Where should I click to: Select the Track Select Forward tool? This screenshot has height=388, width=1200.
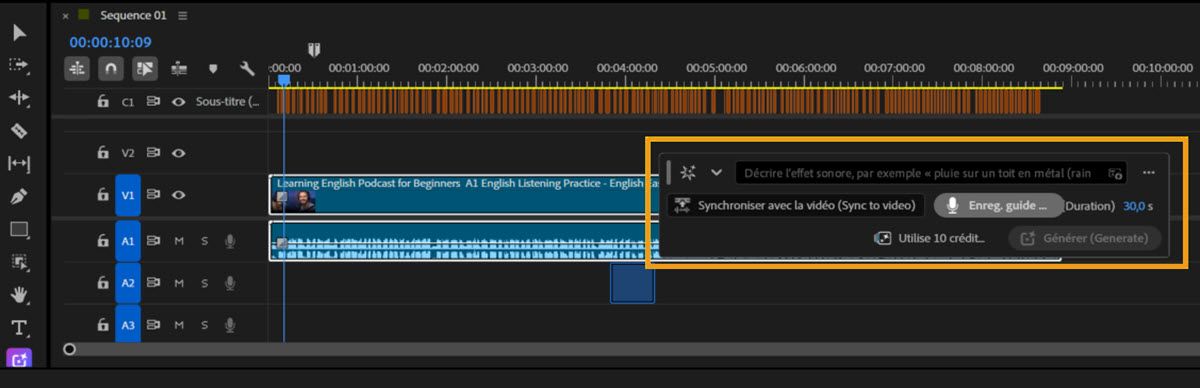coord(20,65)
